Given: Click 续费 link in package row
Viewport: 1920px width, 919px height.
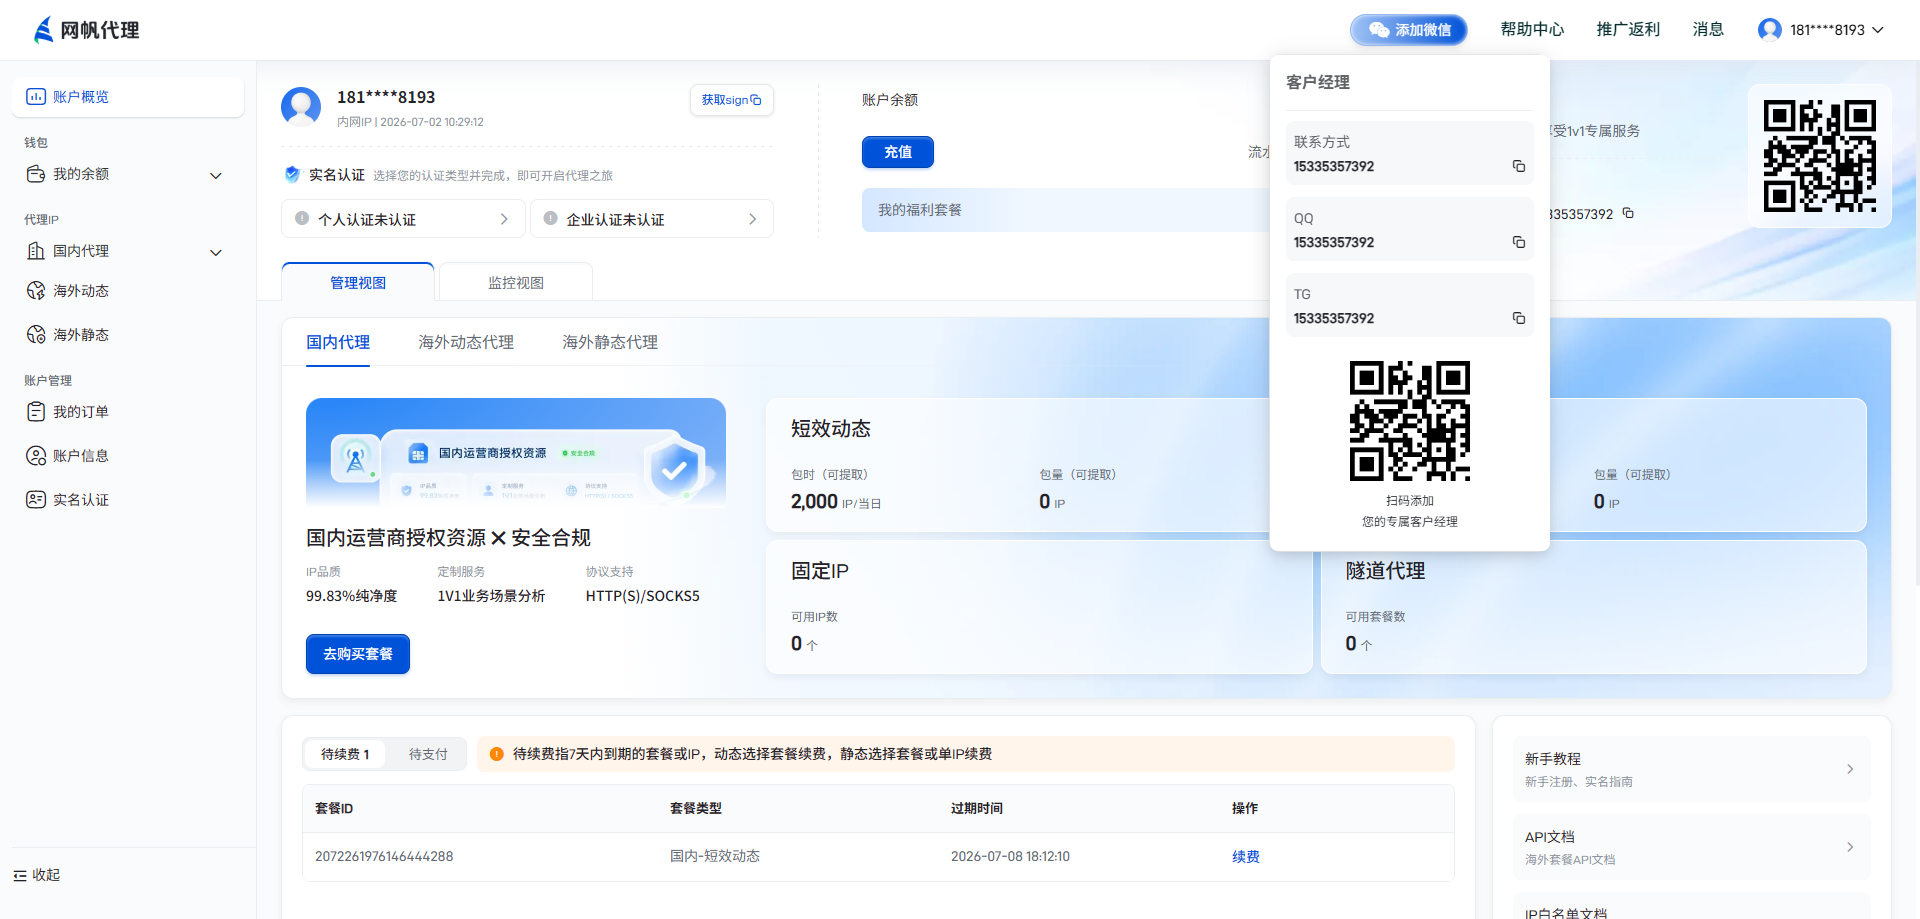Looking at the screenshot, I should 1246,857.
